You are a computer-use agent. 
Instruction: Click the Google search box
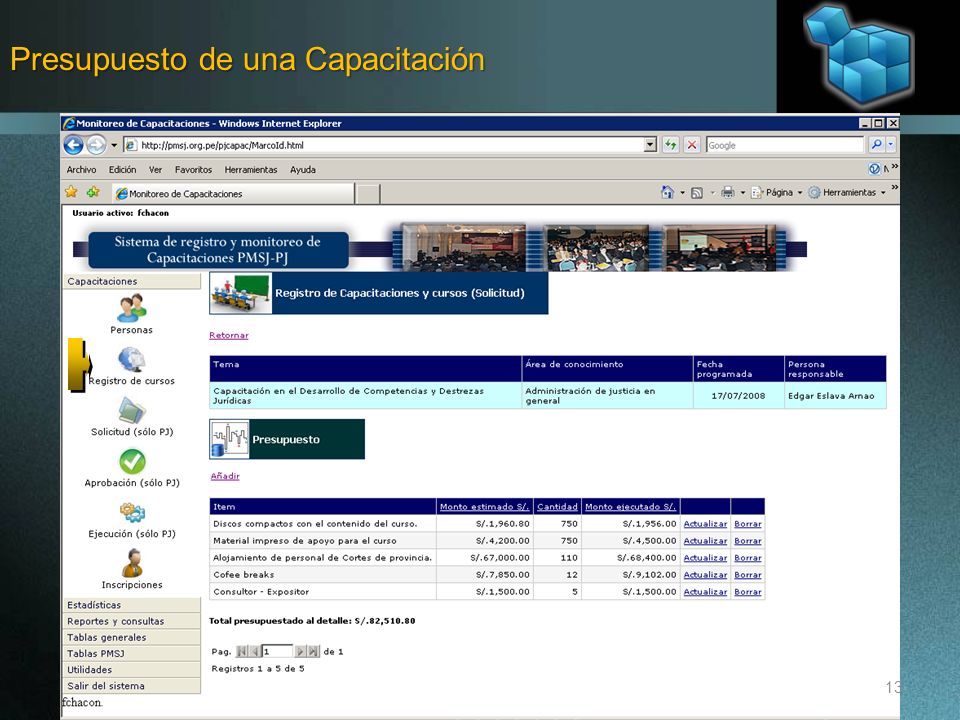click(785, 145)
